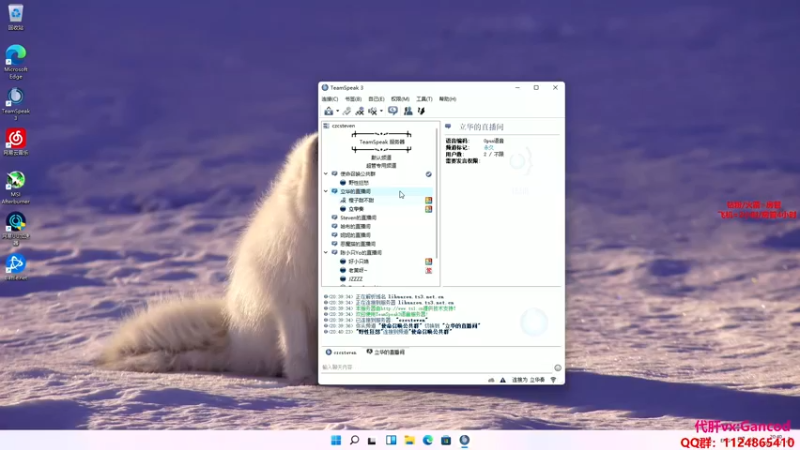Open Task View from the taskbar
The image size is (800, 450).
point(372,440)
